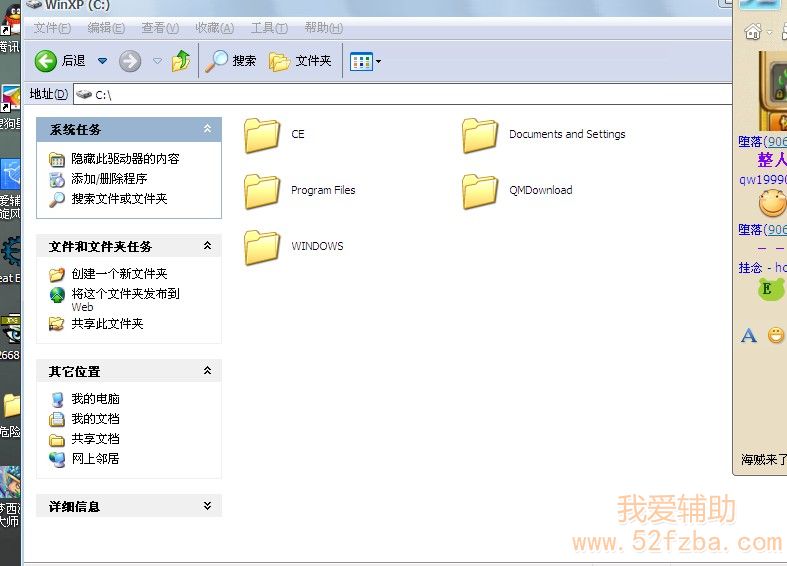Click the 创建一个新文件夹 folder icon
Image resolution: width=787 pixels, height=566 pixels.
57,274
